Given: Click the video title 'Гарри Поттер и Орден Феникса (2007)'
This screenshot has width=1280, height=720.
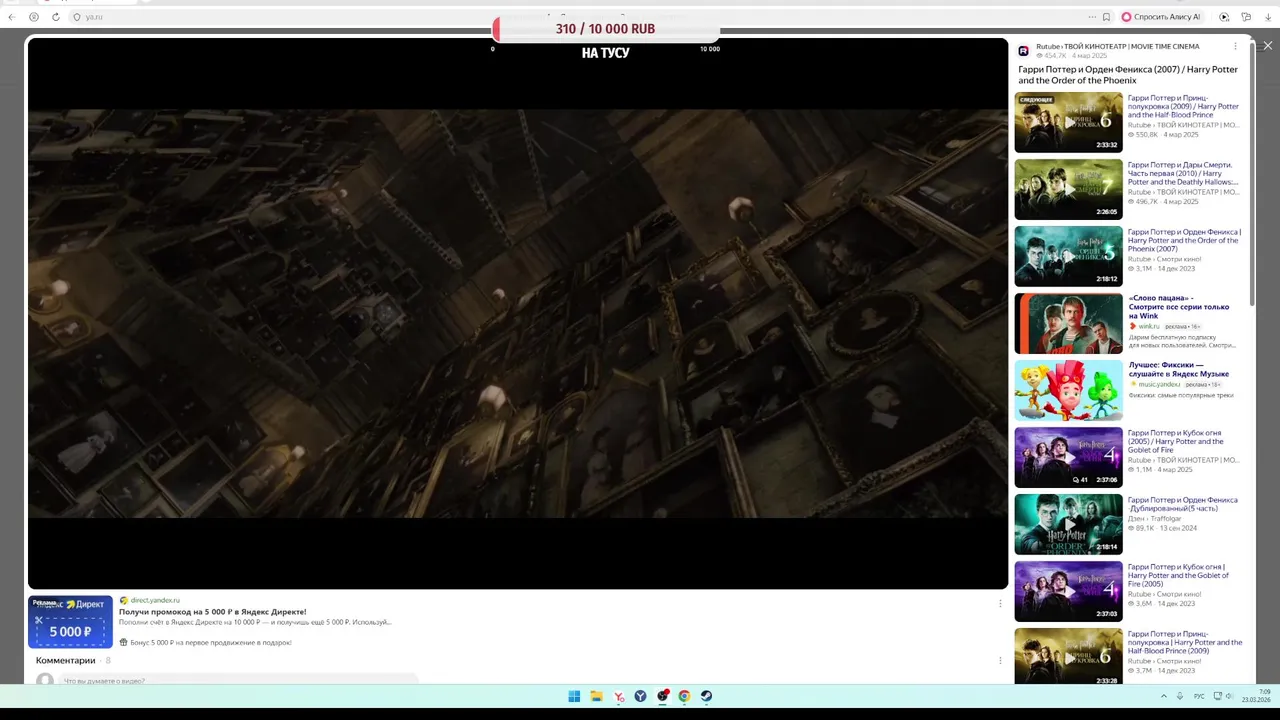Looking at the screenshot, I should click(1128, 75).
